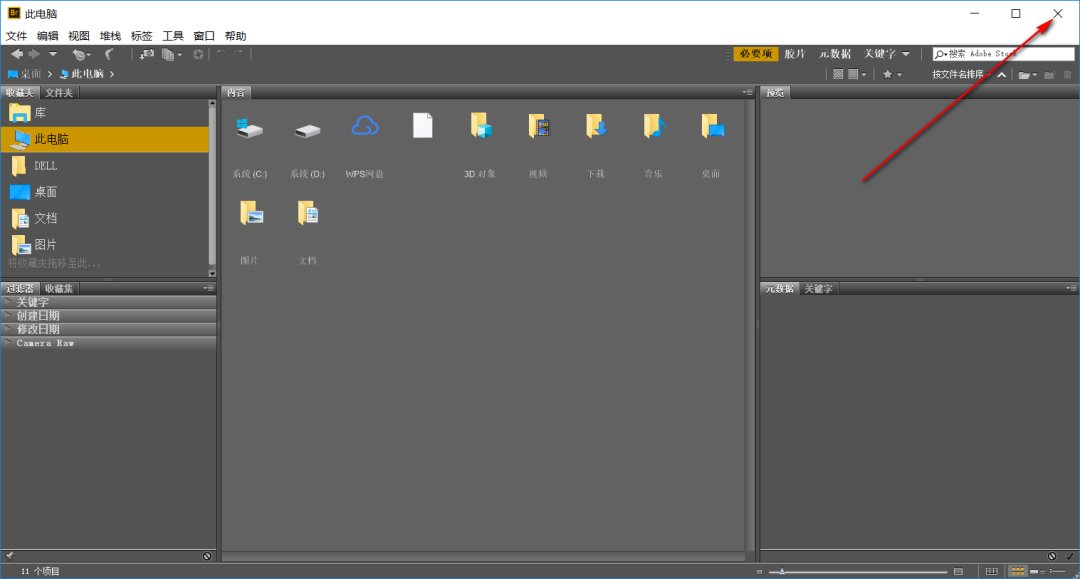
Task: Click the search magnifier icon in Adobe Stock search
Action: (938, 54)
